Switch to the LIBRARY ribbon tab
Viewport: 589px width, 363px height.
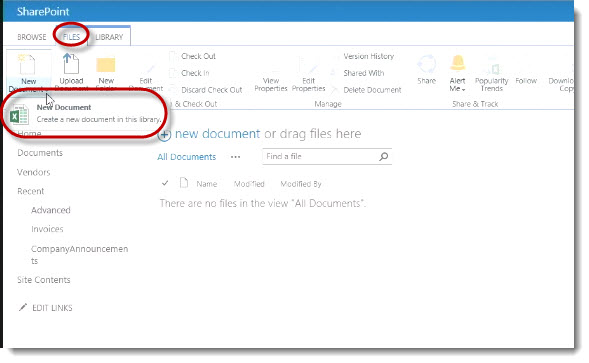[x=109, y=37]
